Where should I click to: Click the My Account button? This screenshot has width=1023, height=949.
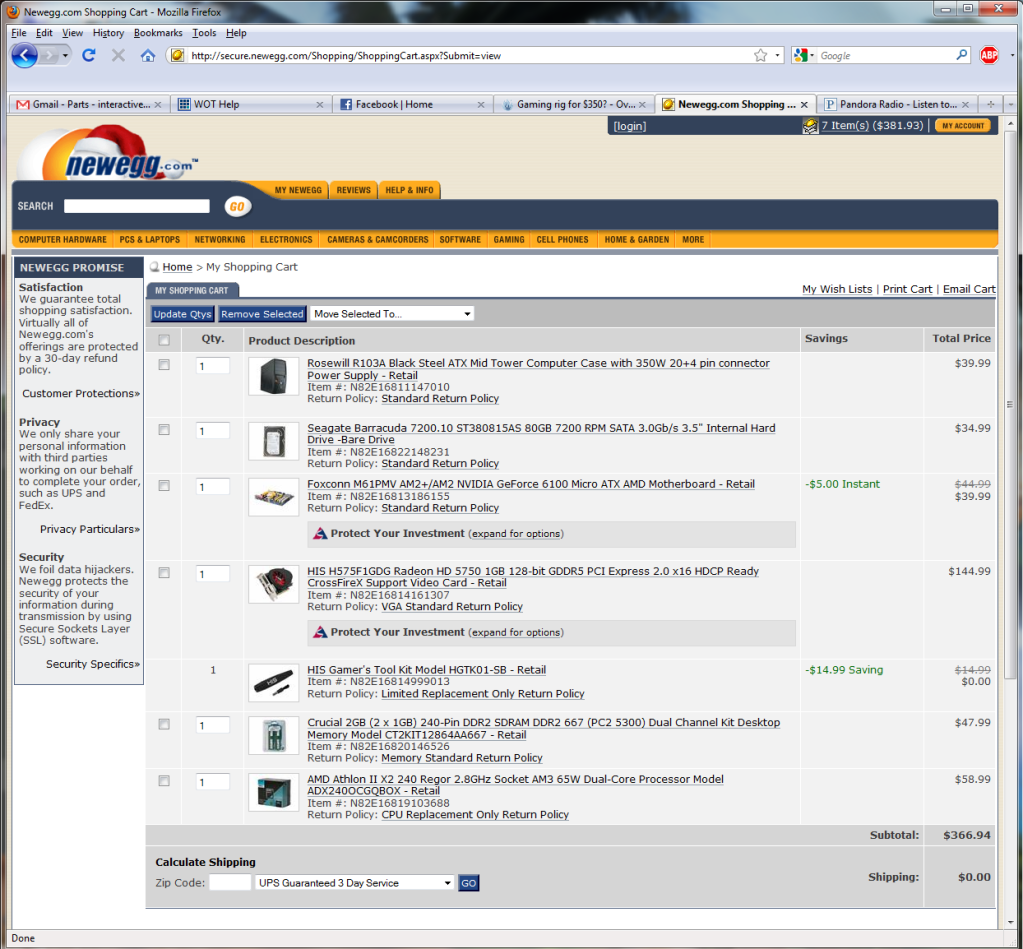963,126
